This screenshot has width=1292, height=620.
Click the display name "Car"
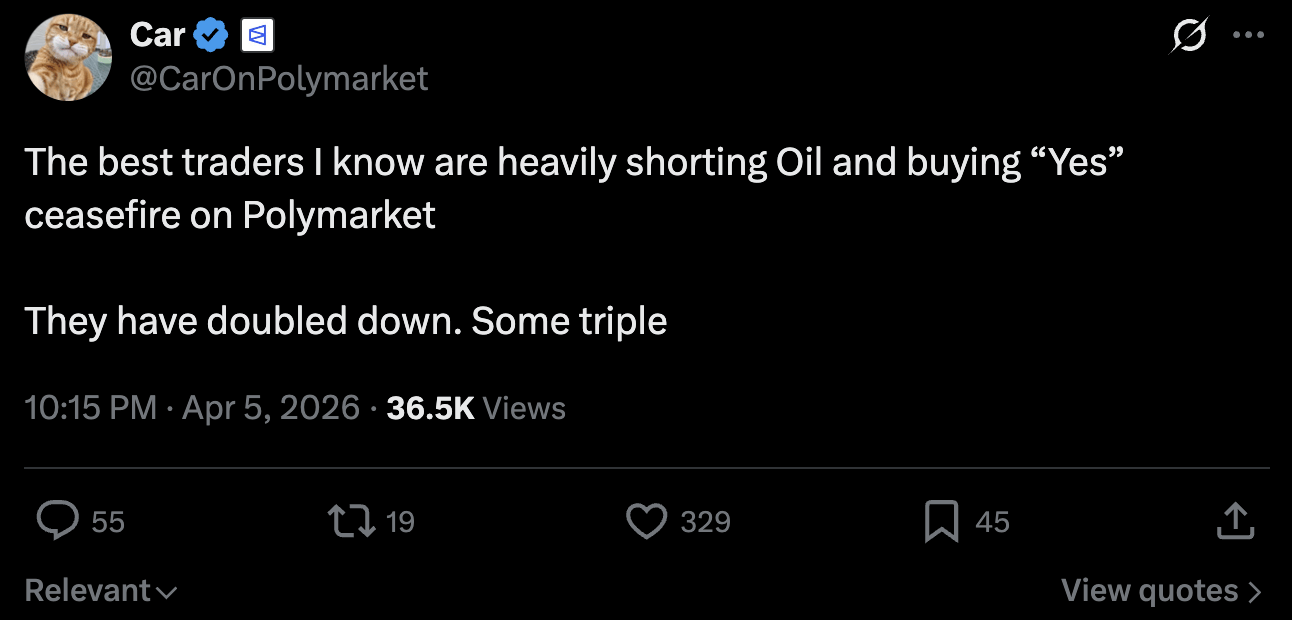157,35
